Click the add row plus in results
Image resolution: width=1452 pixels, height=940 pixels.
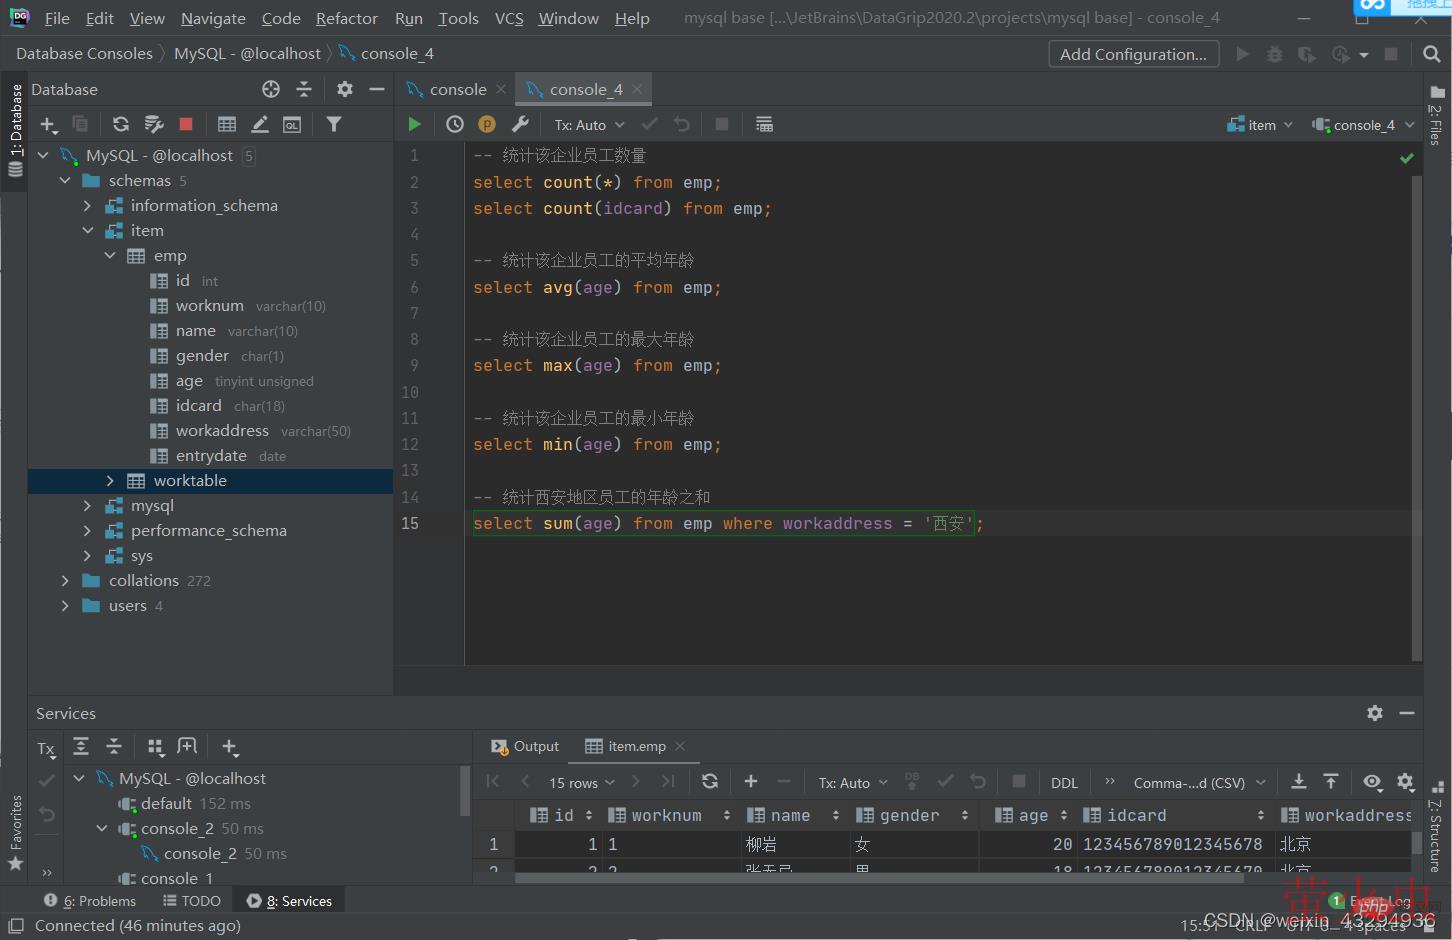pyautogui.click(x=751, y=782)
